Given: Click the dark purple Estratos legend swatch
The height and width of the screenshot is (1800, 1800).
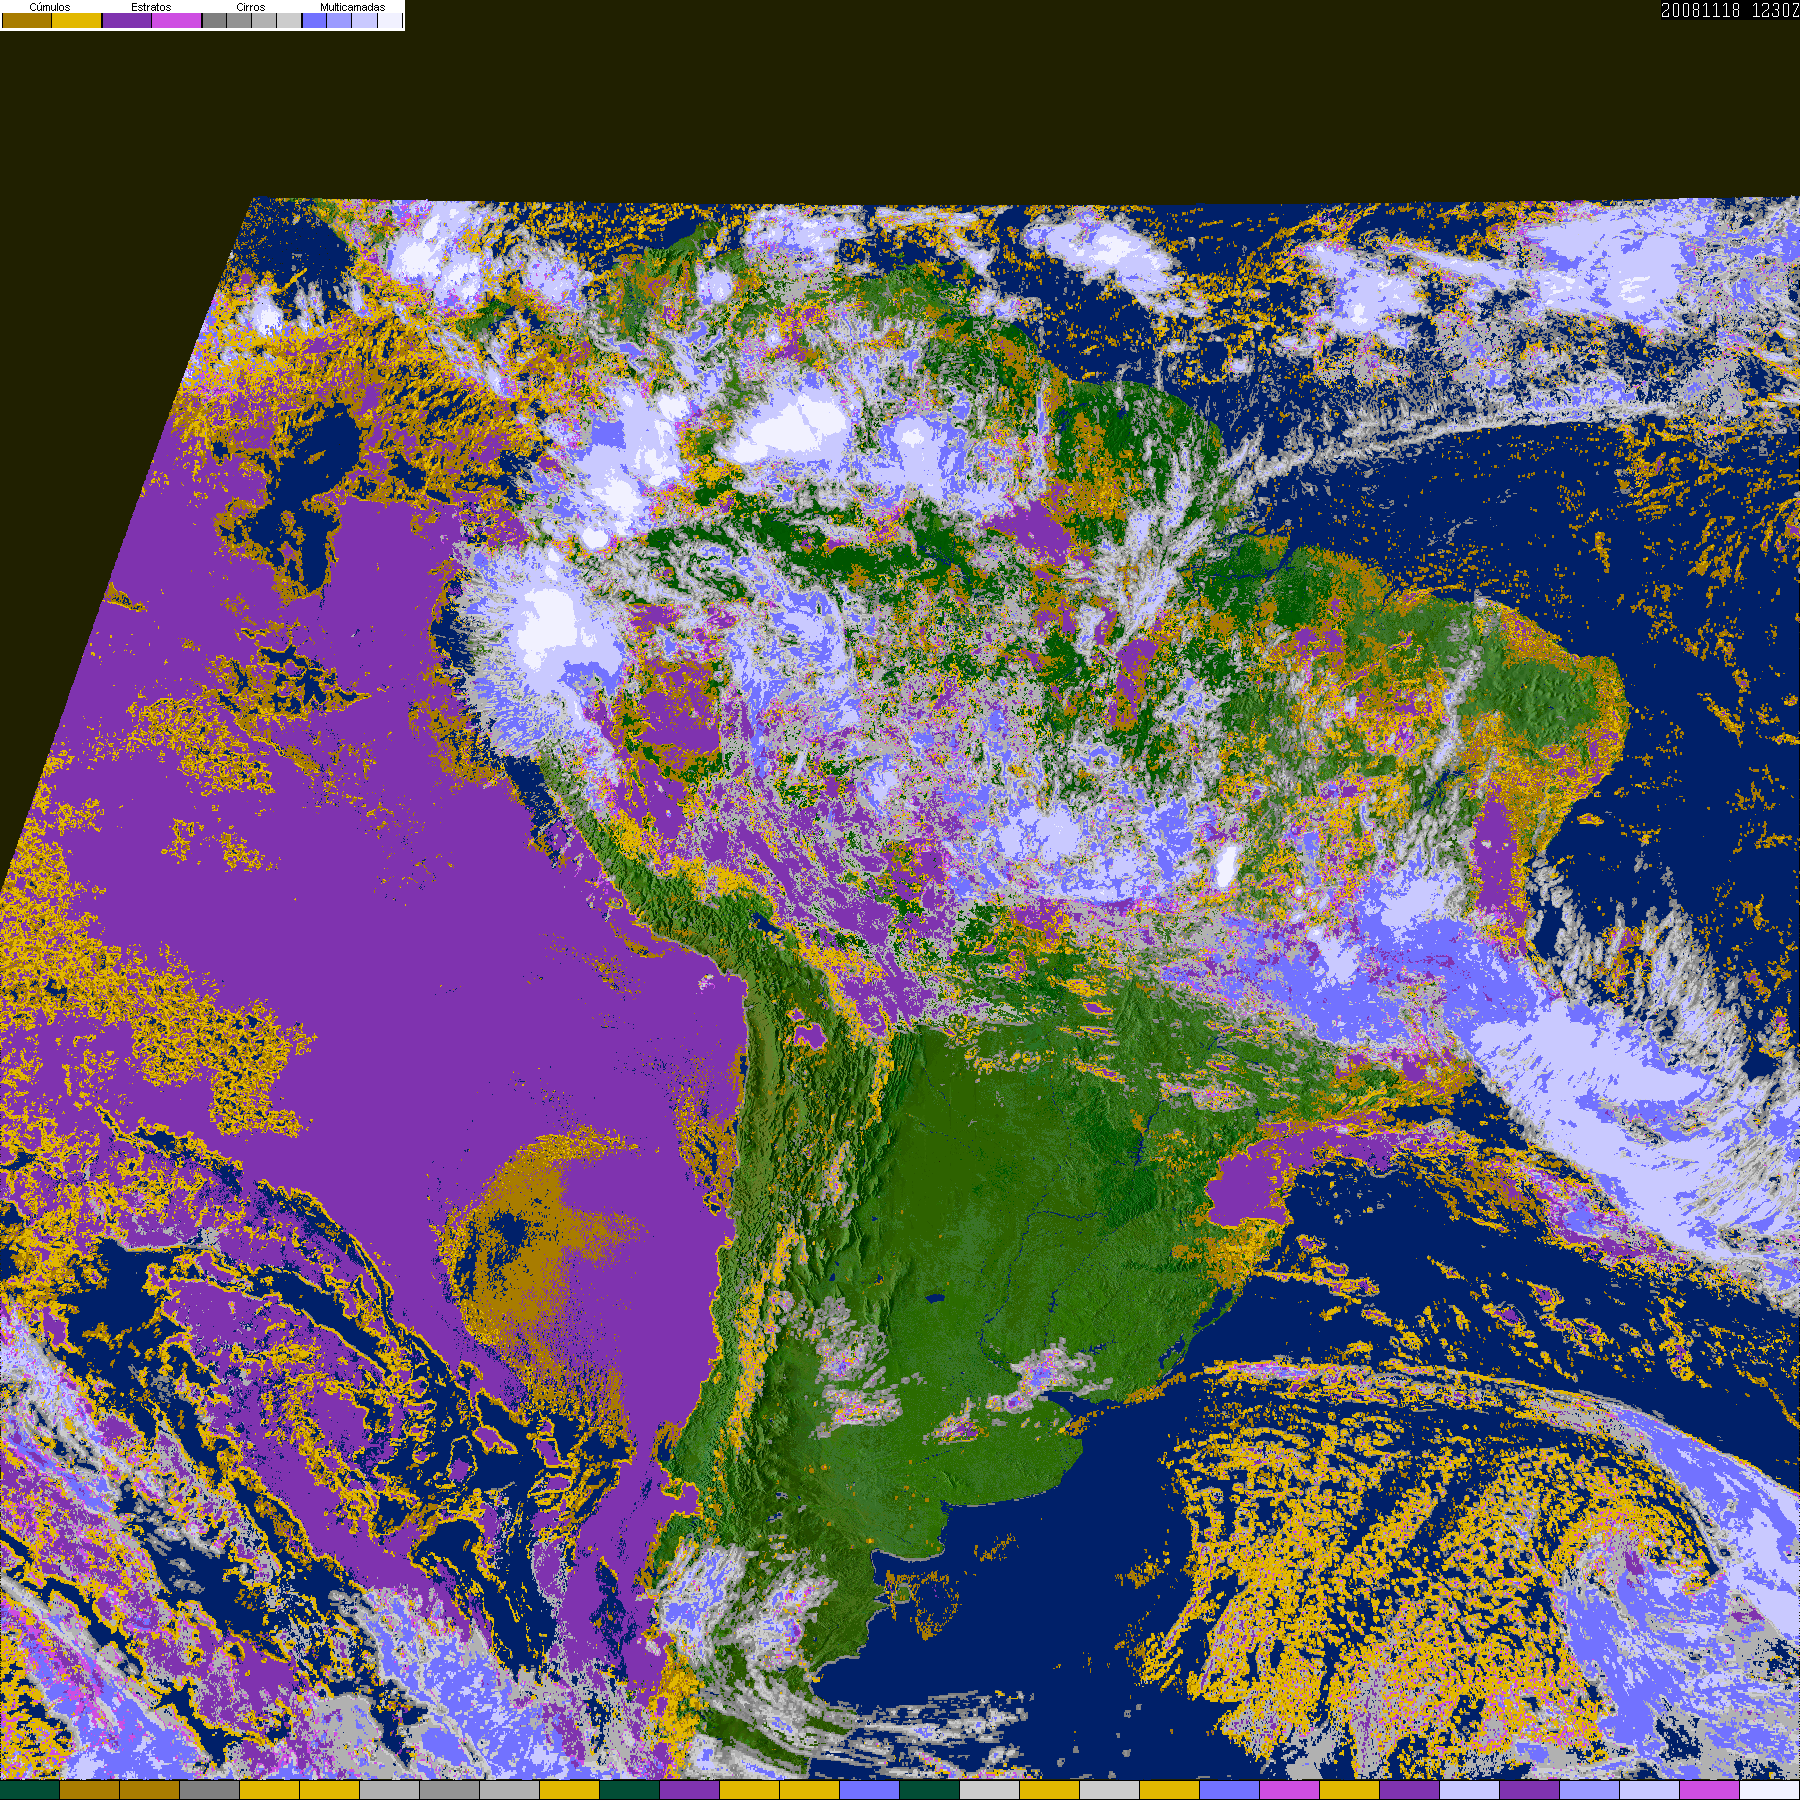Looking at the screenshot, I should click(127, 20).
